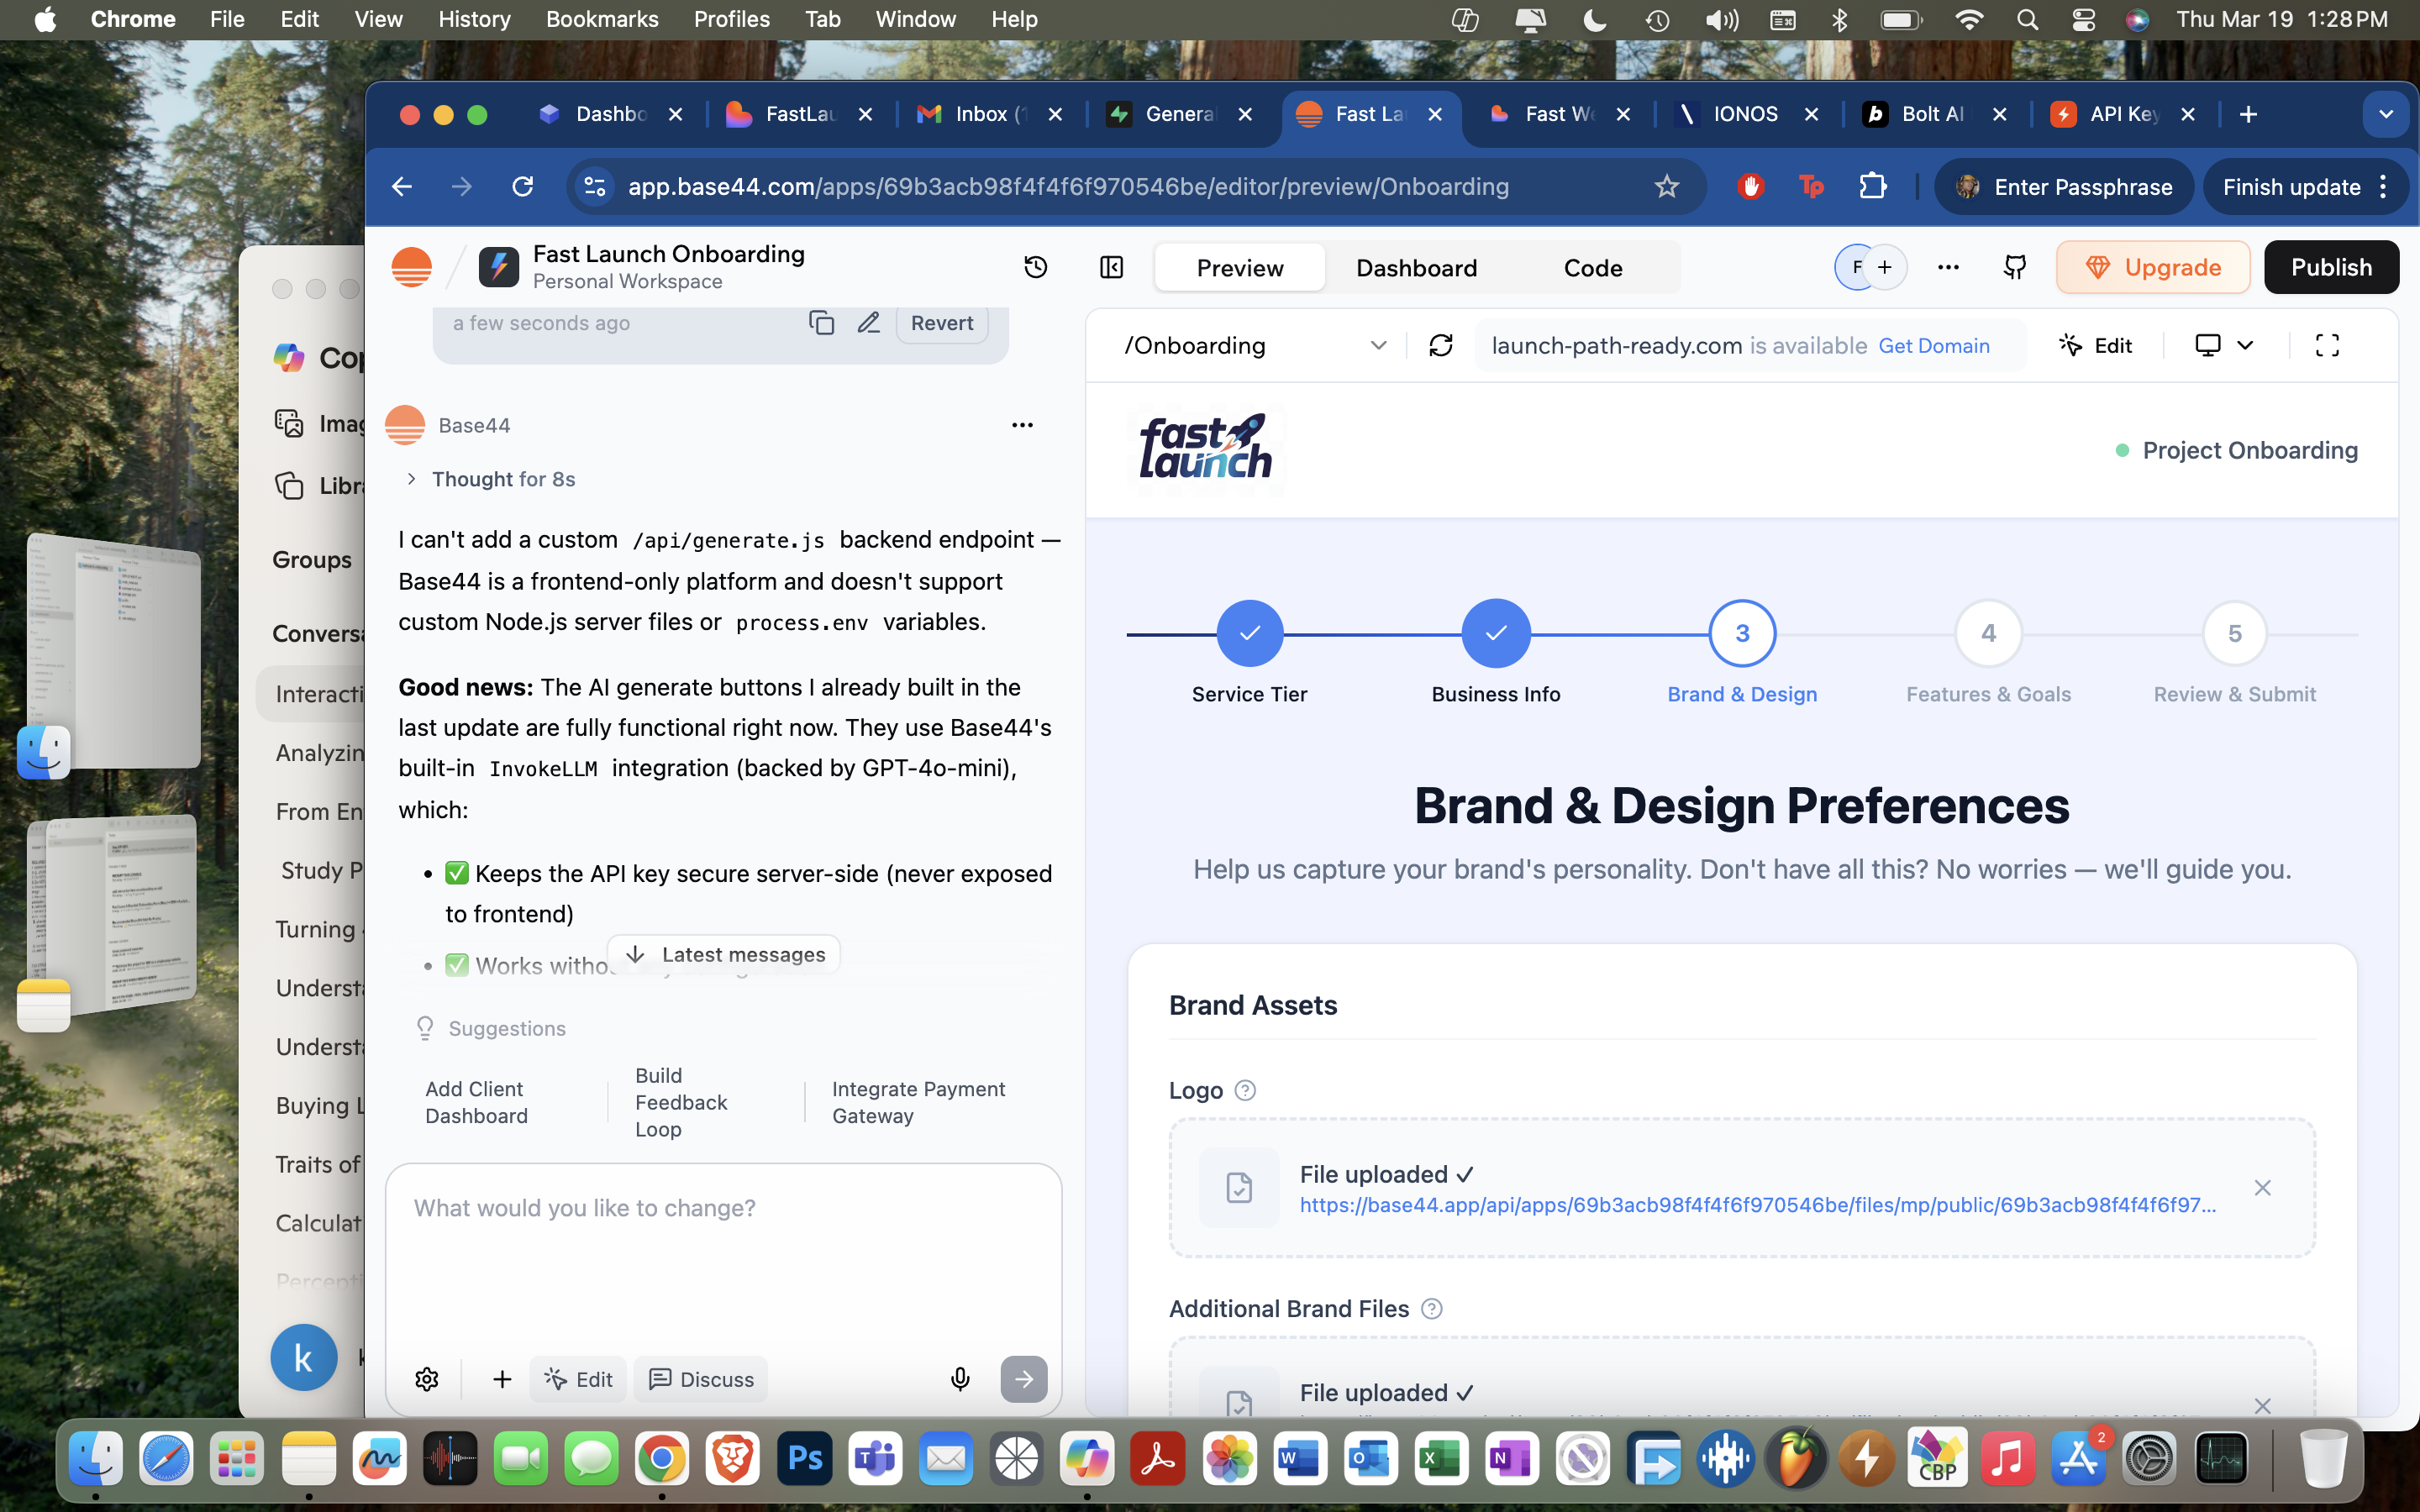The width and height of the screenshot is (2420, 1512).
Task: Expand the Thought for 8s section
Action: click(x=490, y=479)
